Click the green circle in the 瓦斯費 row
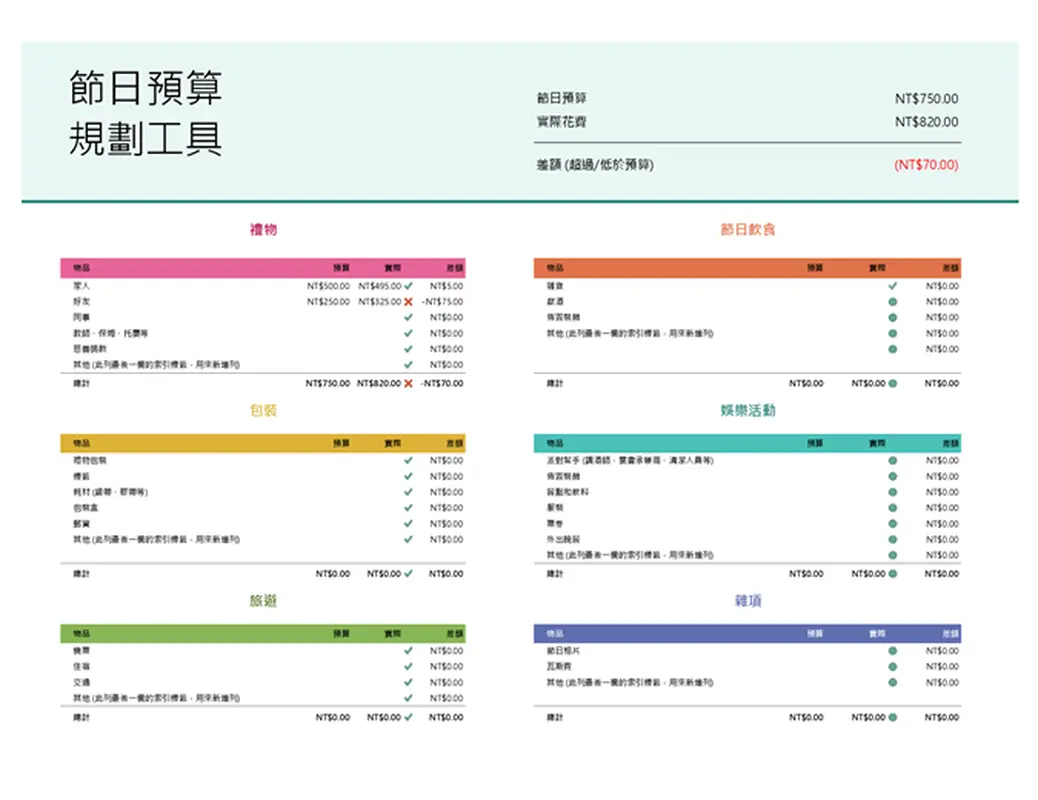The height and width of the screenshot is (800, 1038). pos(893,667)
